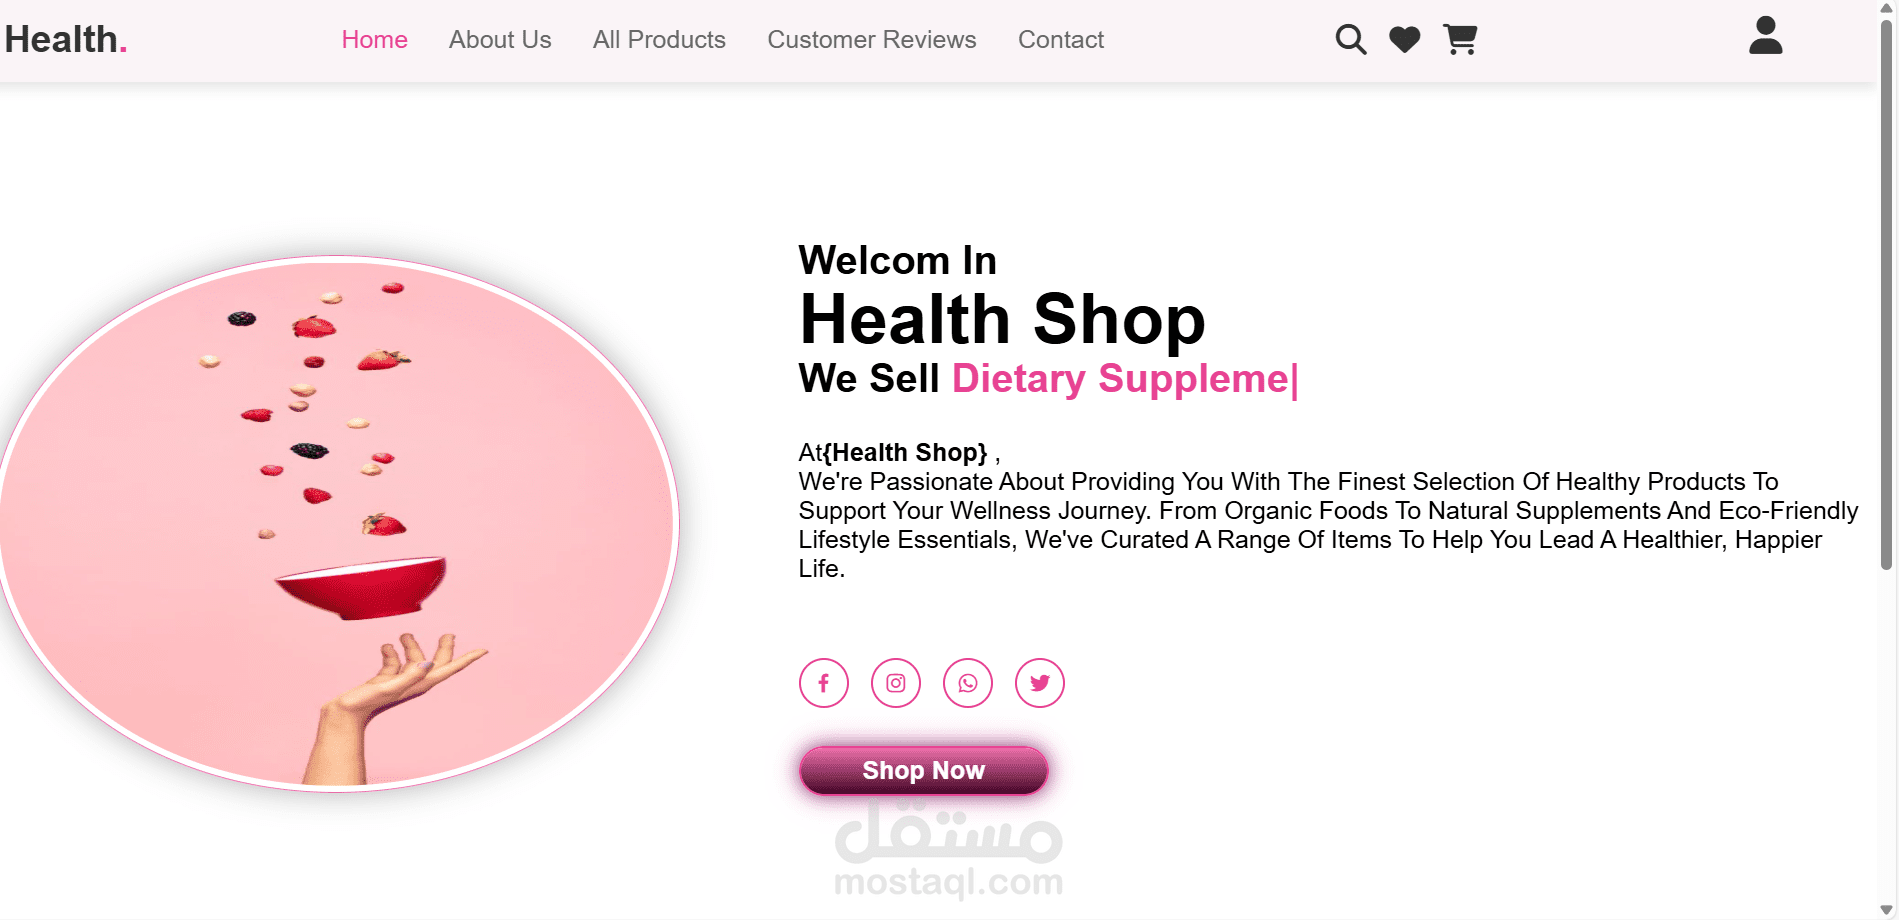
Task: Click the pink circular fruit bowl image
Action: (x=337, y=524)
